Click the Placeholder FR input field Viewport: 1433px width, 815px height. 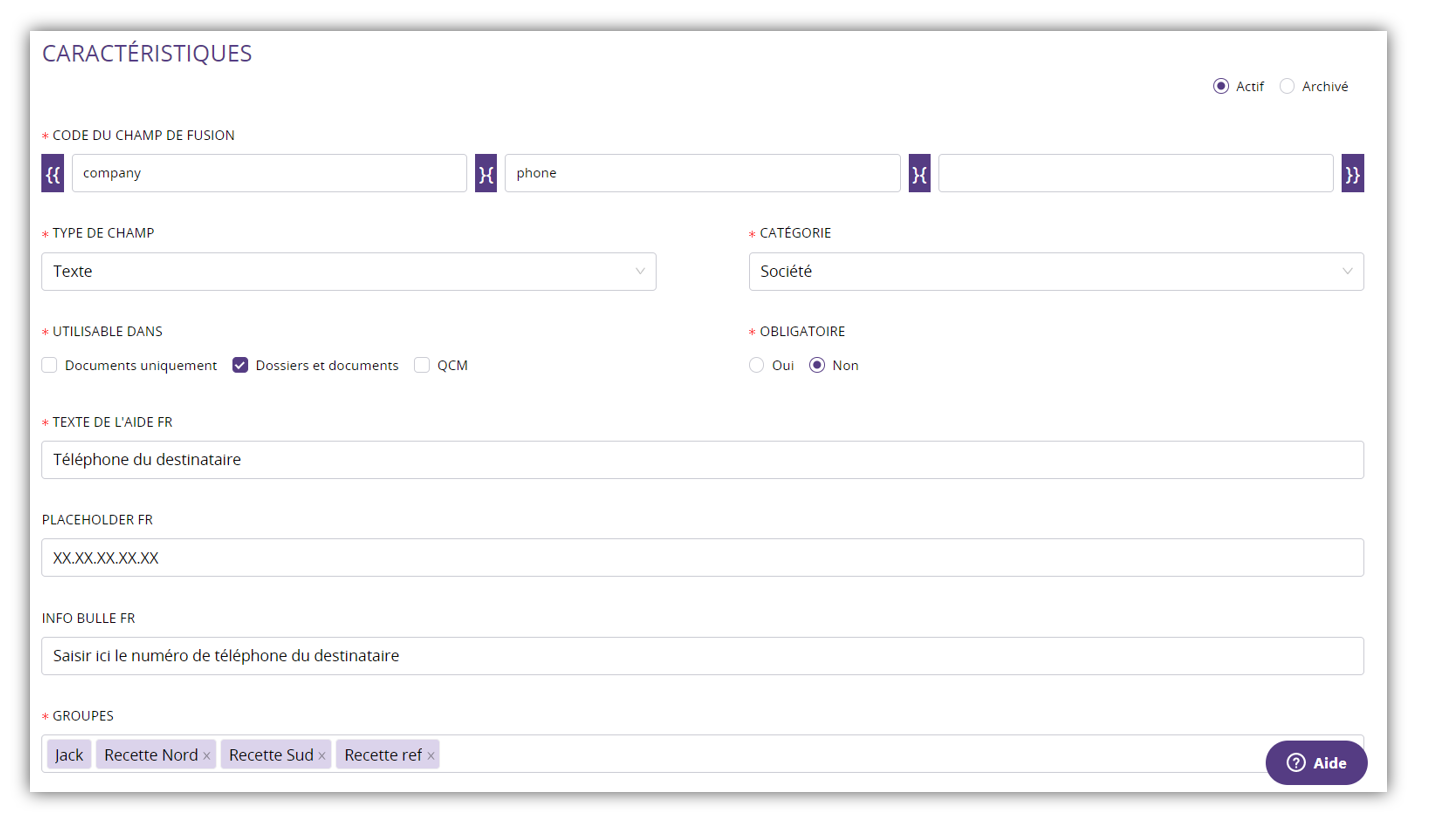coord(702,558)
